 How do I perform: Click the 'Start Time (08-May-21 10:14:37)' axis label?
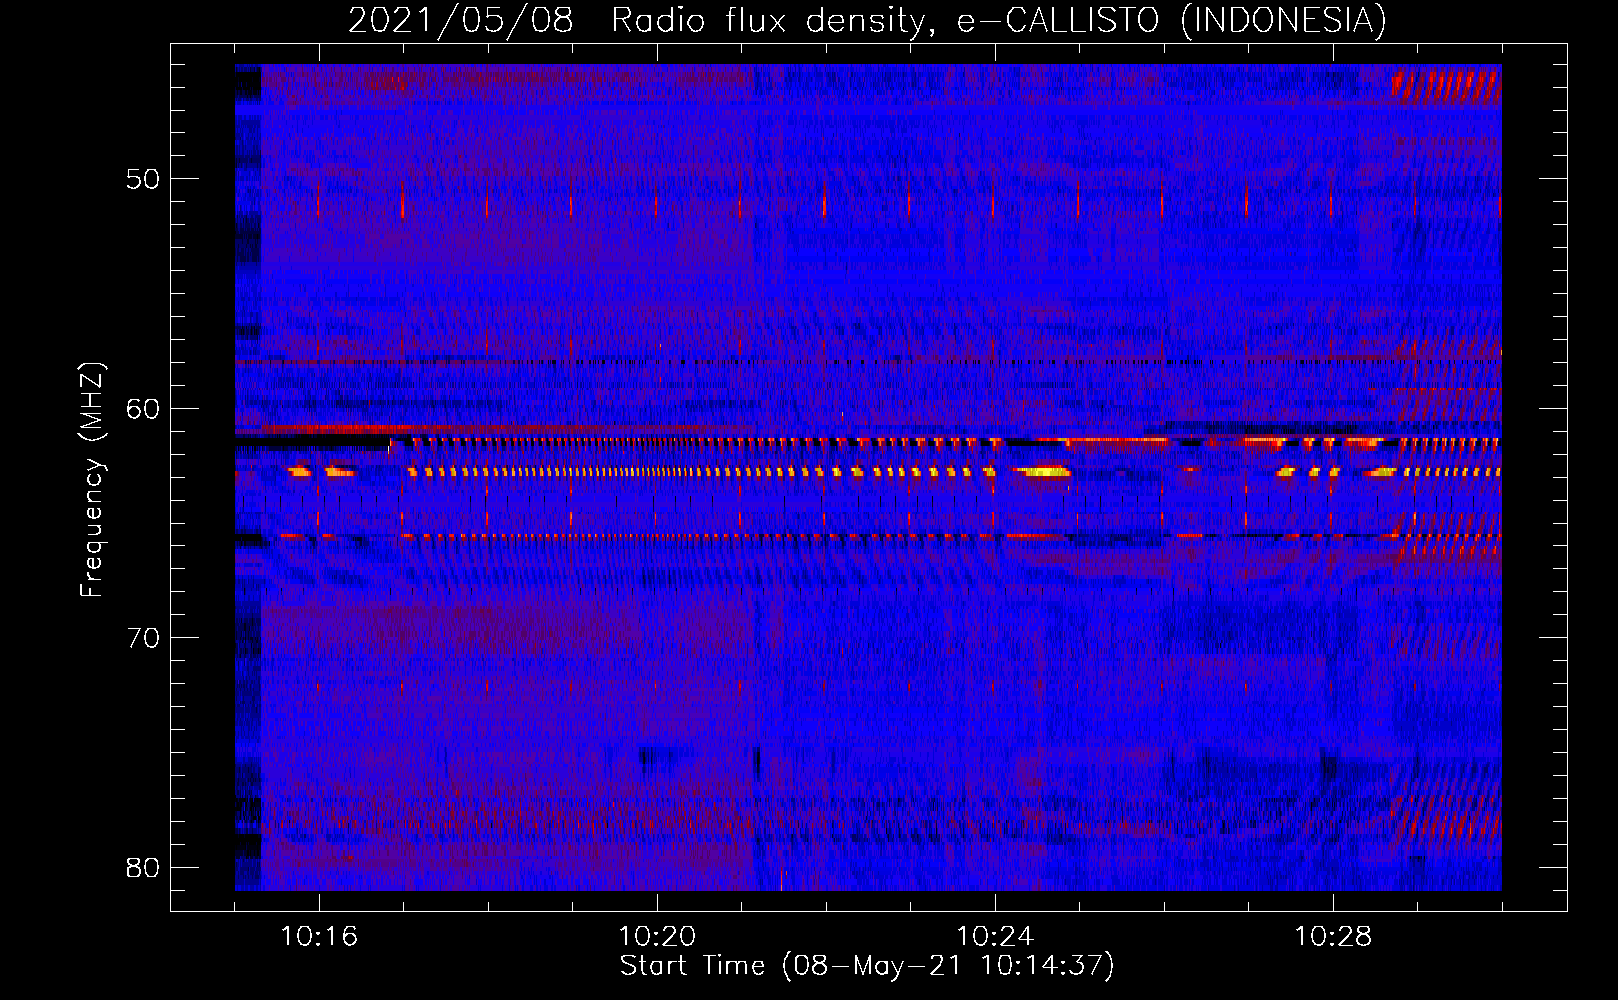click(867, 966)
